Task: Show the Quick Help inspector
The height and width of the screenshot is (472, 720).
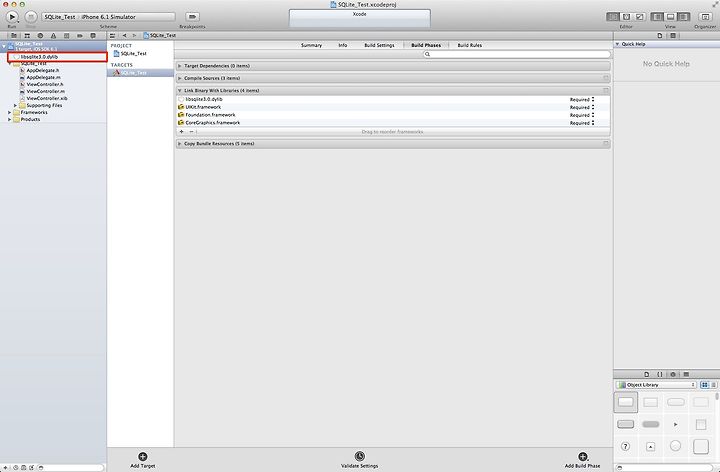Action: [673, 35]
